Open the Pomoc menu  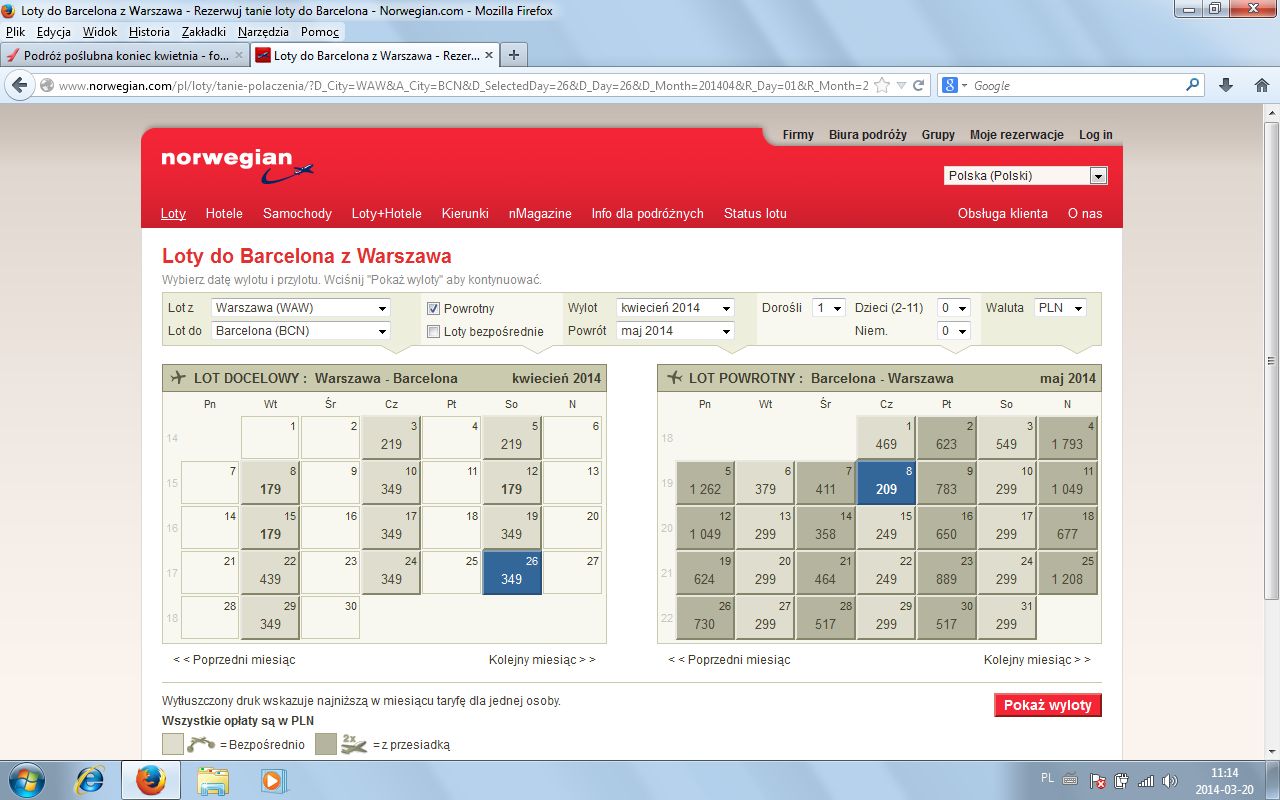320,32
